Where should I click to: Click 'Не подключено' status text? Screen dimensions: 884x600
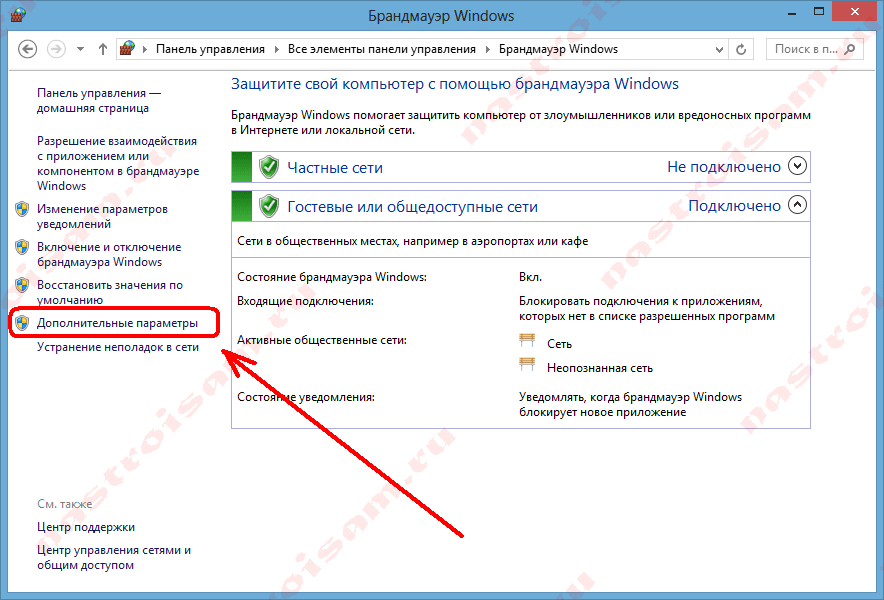click(724, 167)
